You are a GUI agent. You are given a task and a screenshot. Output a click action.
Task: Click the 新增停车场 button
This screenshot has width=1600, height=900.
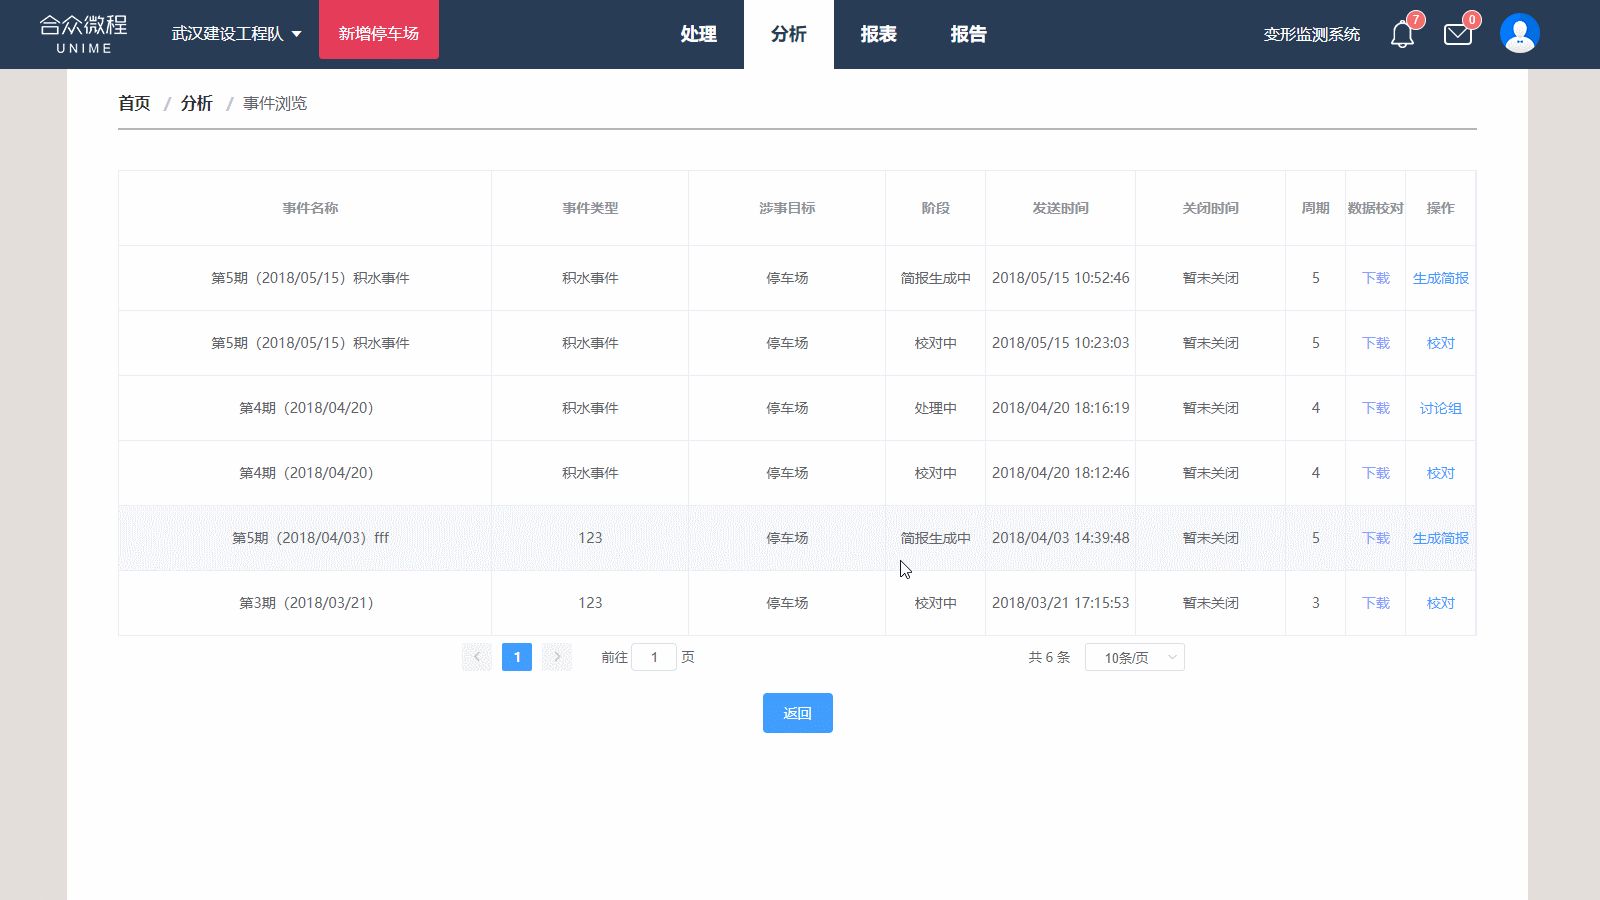pyautogui.click(x=378, y=34)
